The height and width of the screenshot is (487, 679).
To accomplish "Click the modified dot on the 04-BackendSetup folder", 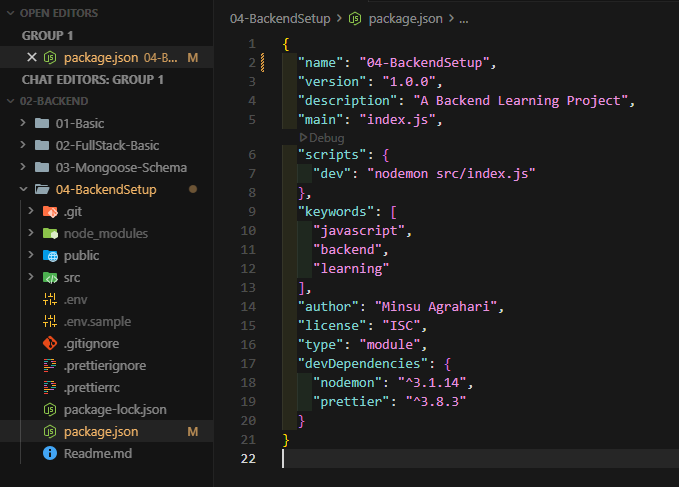I will point(193,189).
